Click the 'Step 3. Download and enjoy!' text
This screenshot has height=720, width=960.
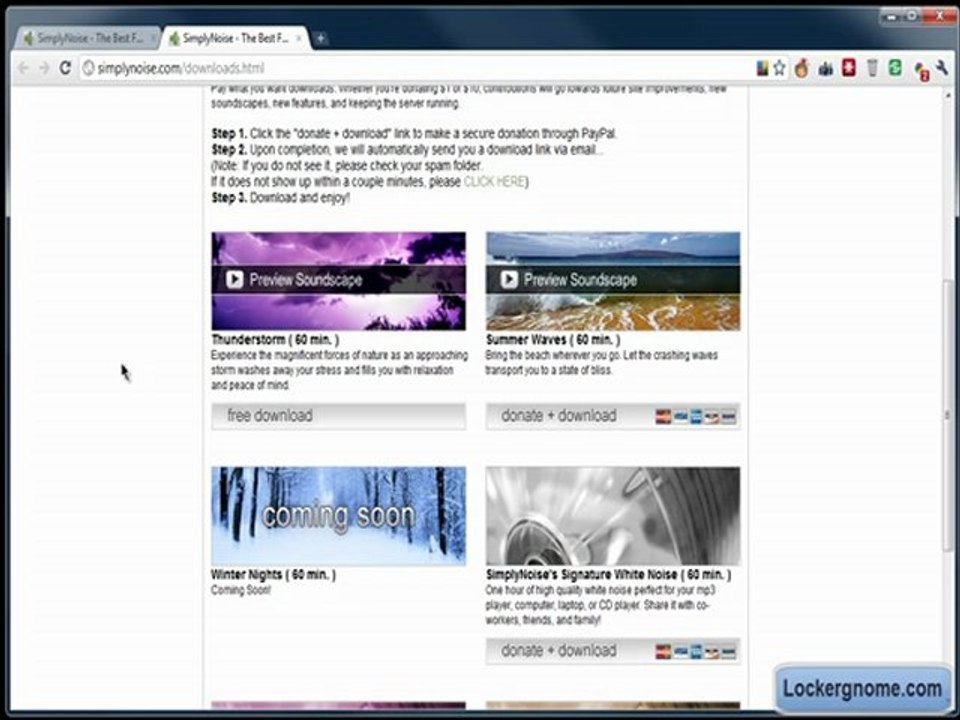coord(280,198)
